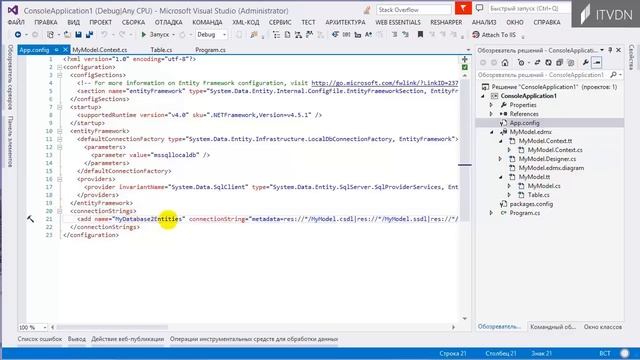Screen dimensions: 640x360
Task: Click the Find in Files toolbar icon
Action: point(254,35)
